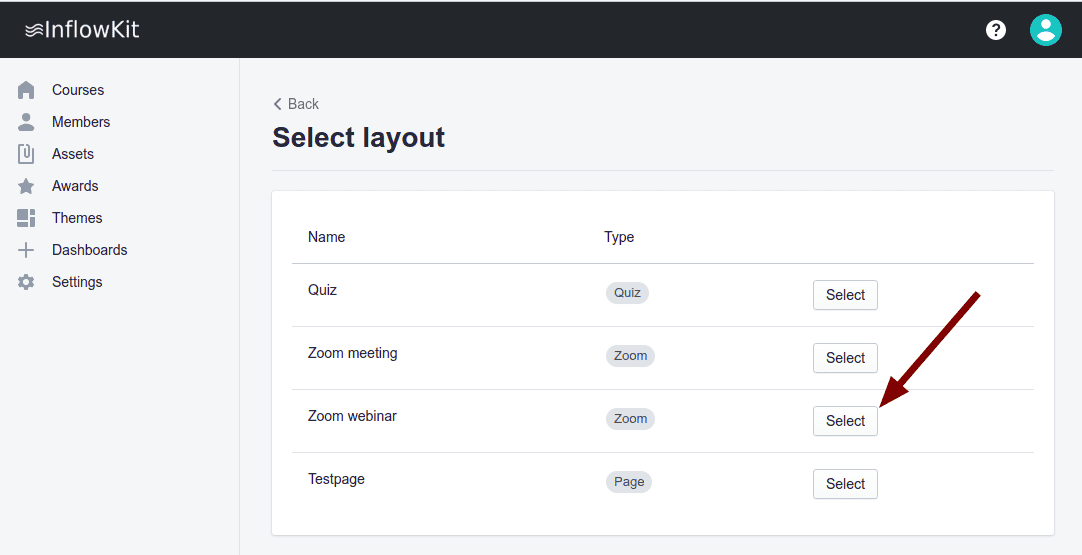Screen dimensions: 1082x555
Task: Click the Quiz type tag
Action: point(627,293)
